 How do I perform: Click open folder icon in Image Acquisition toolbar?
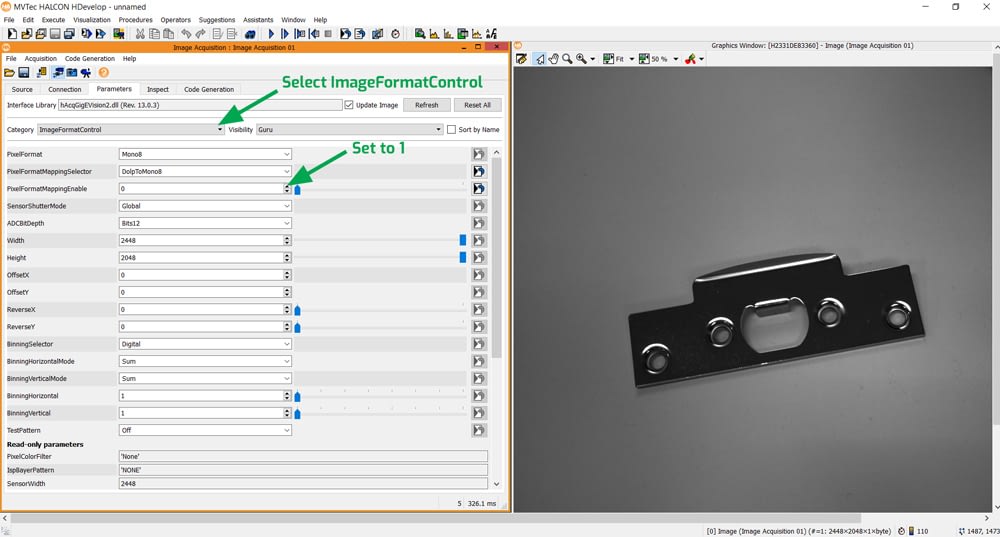point(10,73)
